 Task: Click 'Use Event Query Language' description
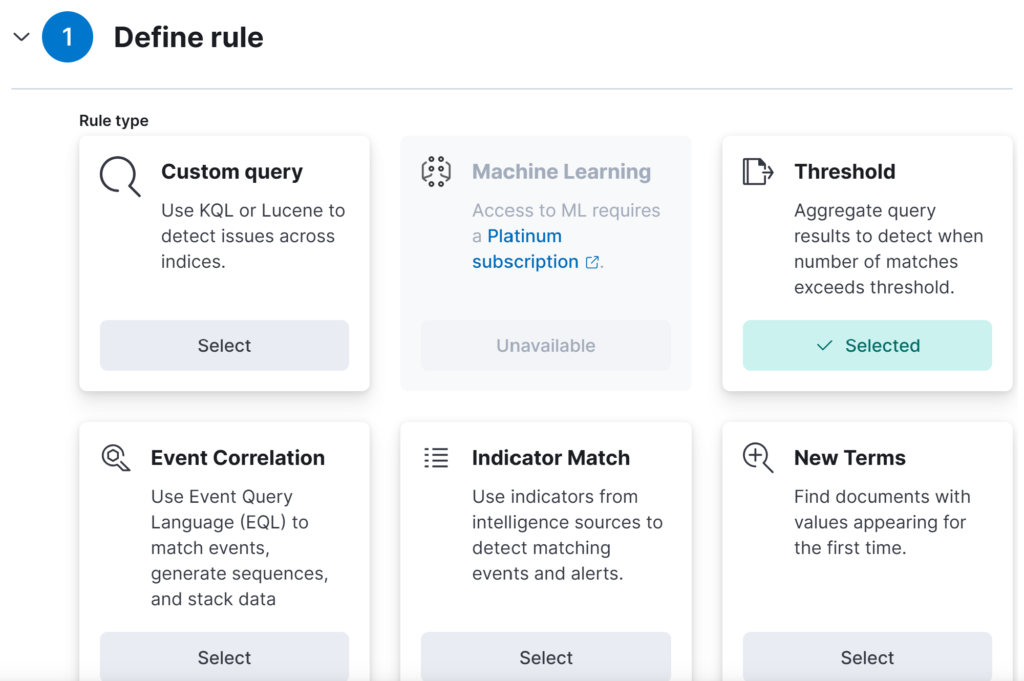point(240,548)
